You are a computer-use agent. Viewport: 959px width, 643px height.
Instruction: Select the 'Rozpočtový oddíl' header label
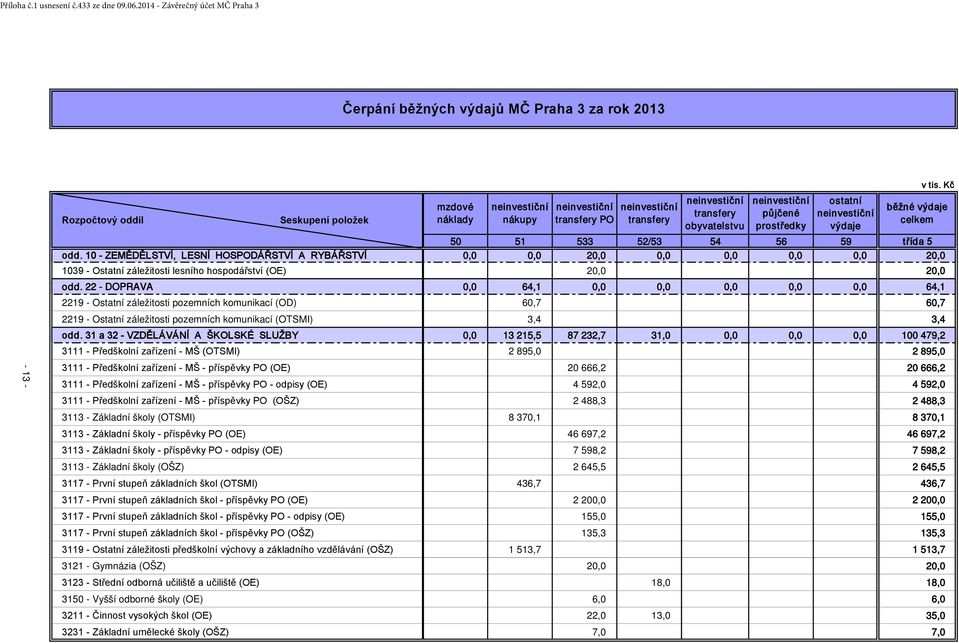click(103, 220)
